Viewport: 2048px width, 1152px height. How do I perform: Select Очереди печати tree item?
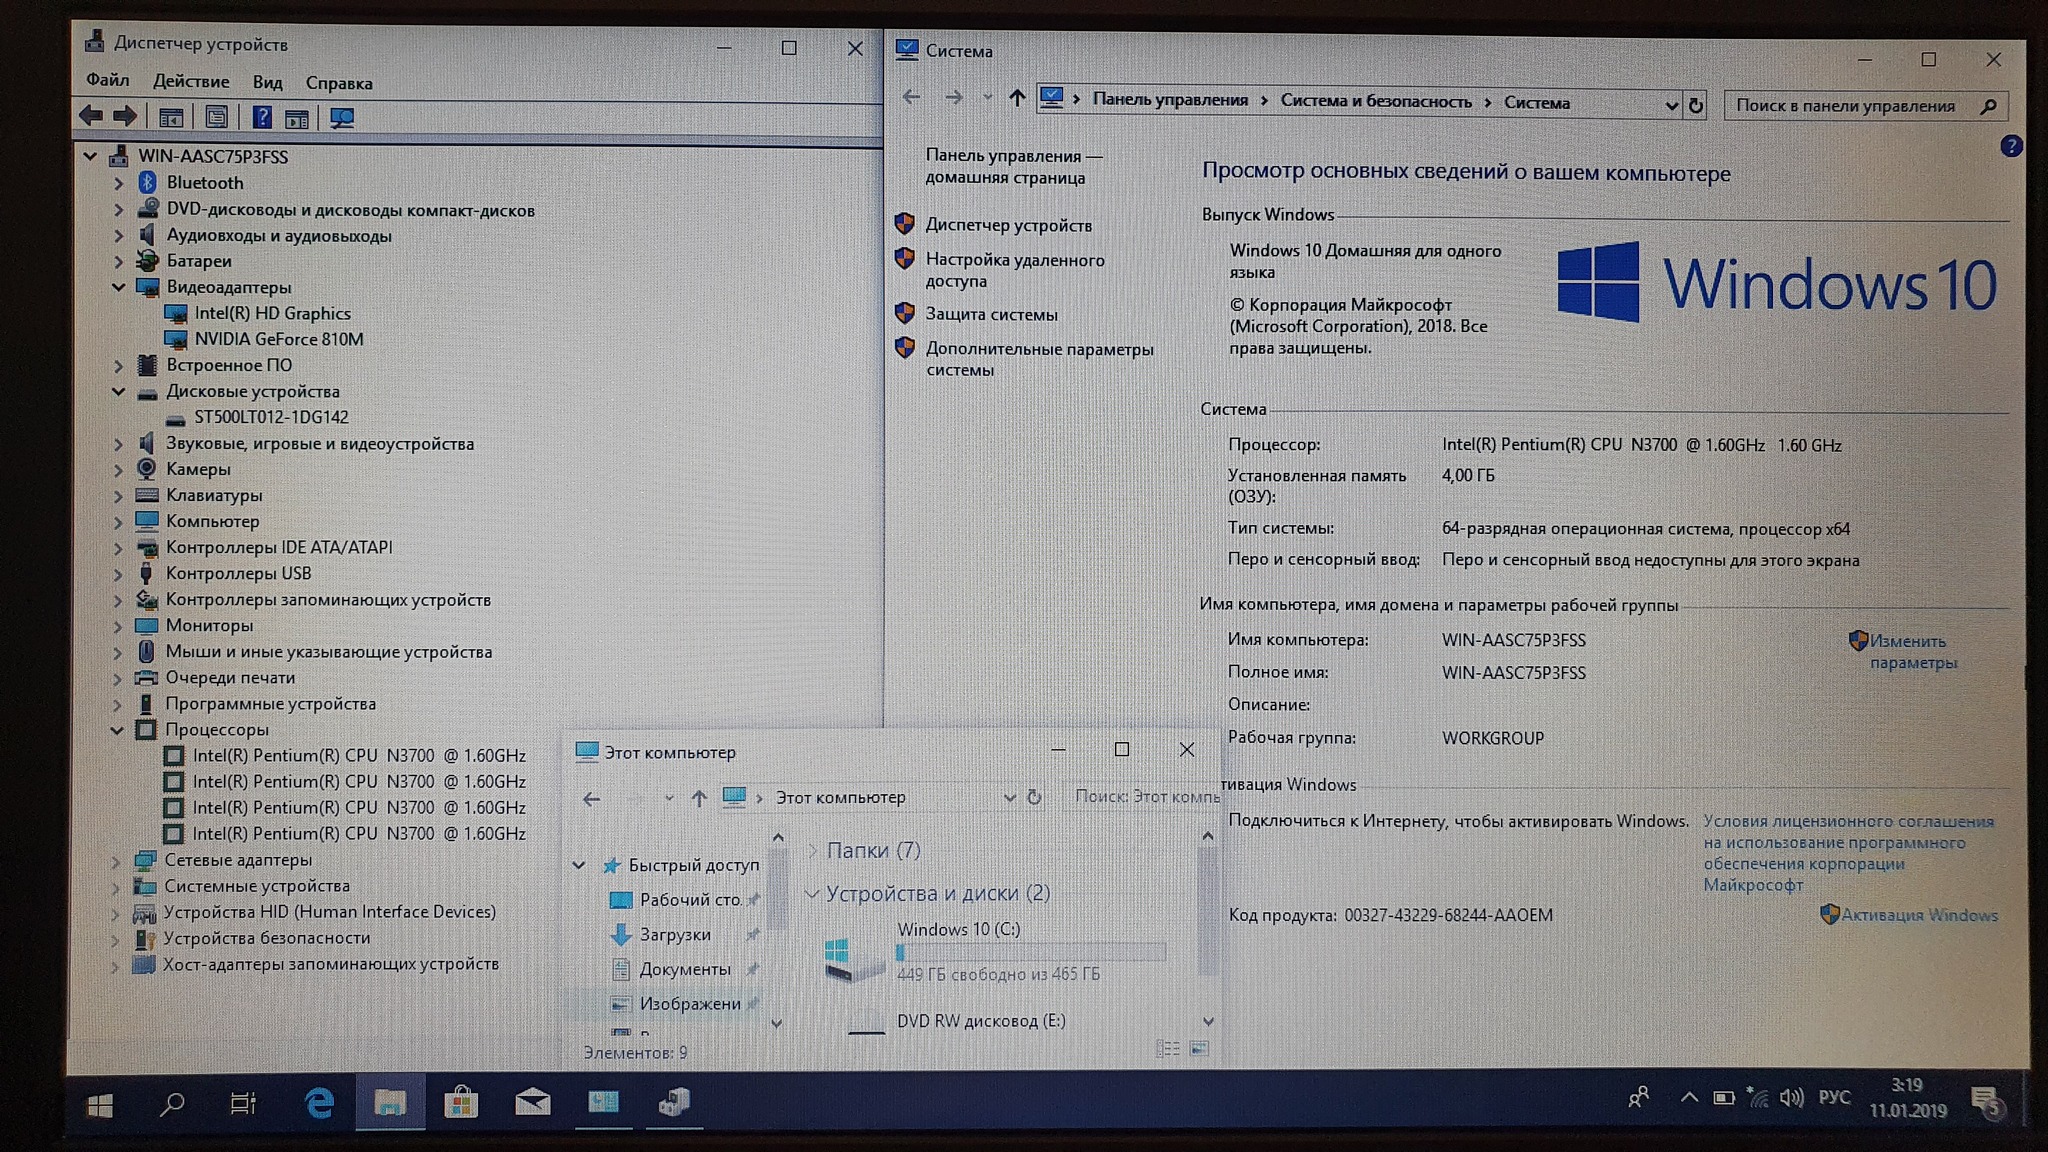click(x=230, y=677)
